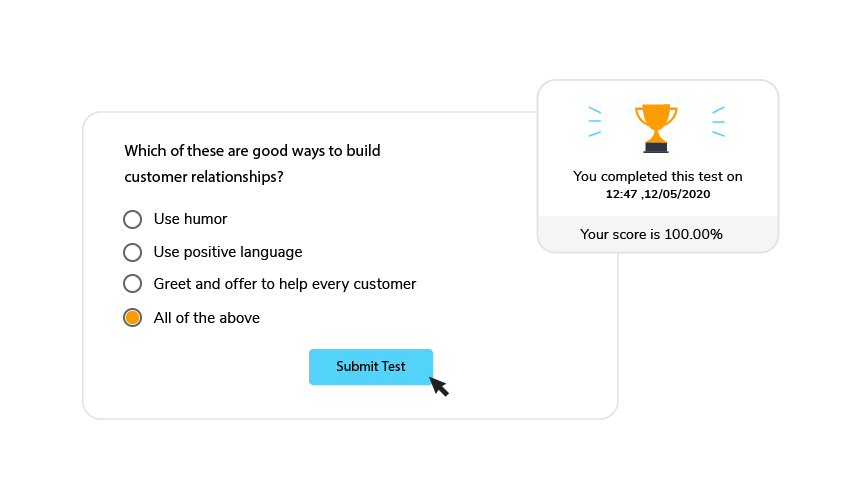The width and height of the screenshot is (850, 501).
Task: Click the 'All of the above' label text
Action: (x=207, y=318)
